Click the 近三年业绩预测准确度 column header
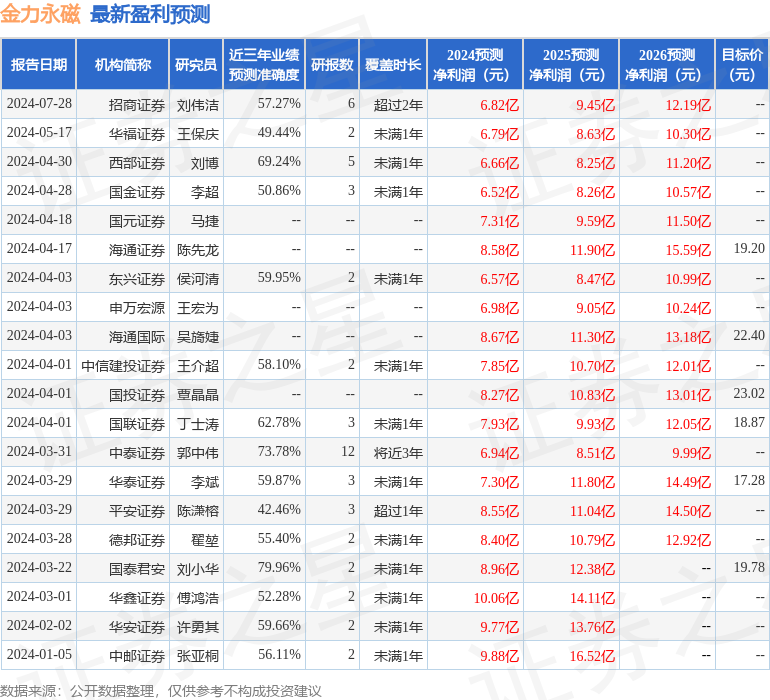Image resolution: width=770 pixels, height=700 pixels. click(x=264, y=64)
